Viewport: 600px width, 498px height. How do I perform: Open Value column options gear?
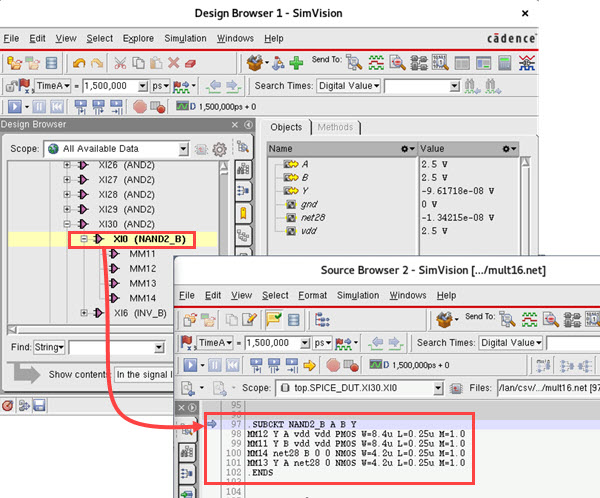point(510,149)
